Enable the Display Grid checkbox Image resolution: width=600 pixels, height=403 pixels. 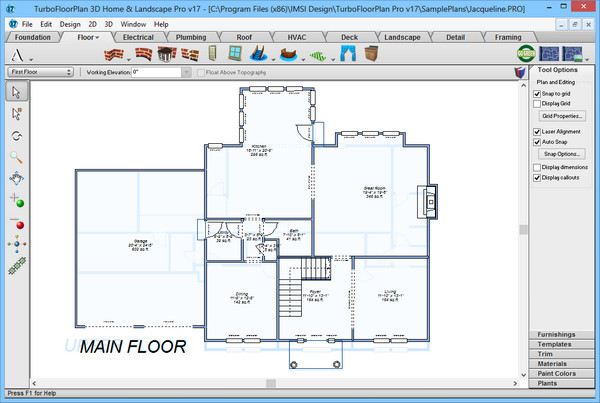[x=538, y=103]
